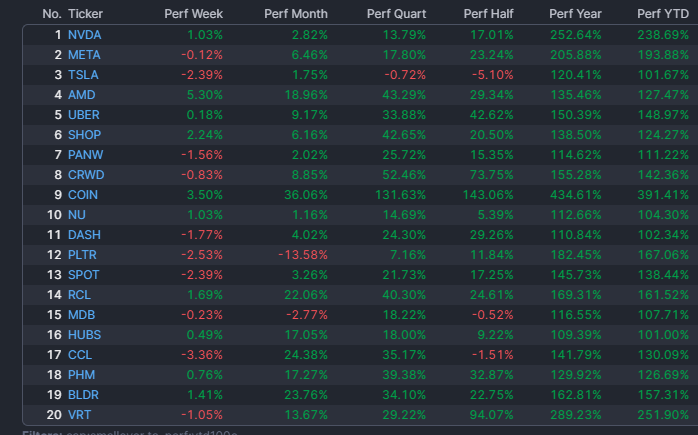Select CCL's Perf Half value -1.51%
698x435 pixels.
click(x=492, y=355)
